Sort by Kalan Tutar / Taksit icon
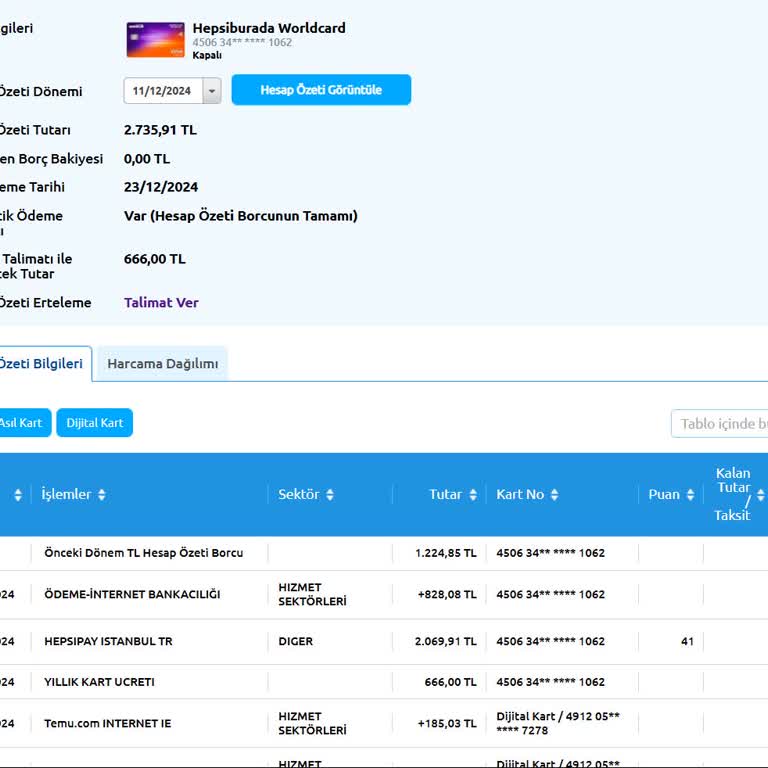Image resolution: width=768 pixels, height=768 pixels. (x=761, y=495)
